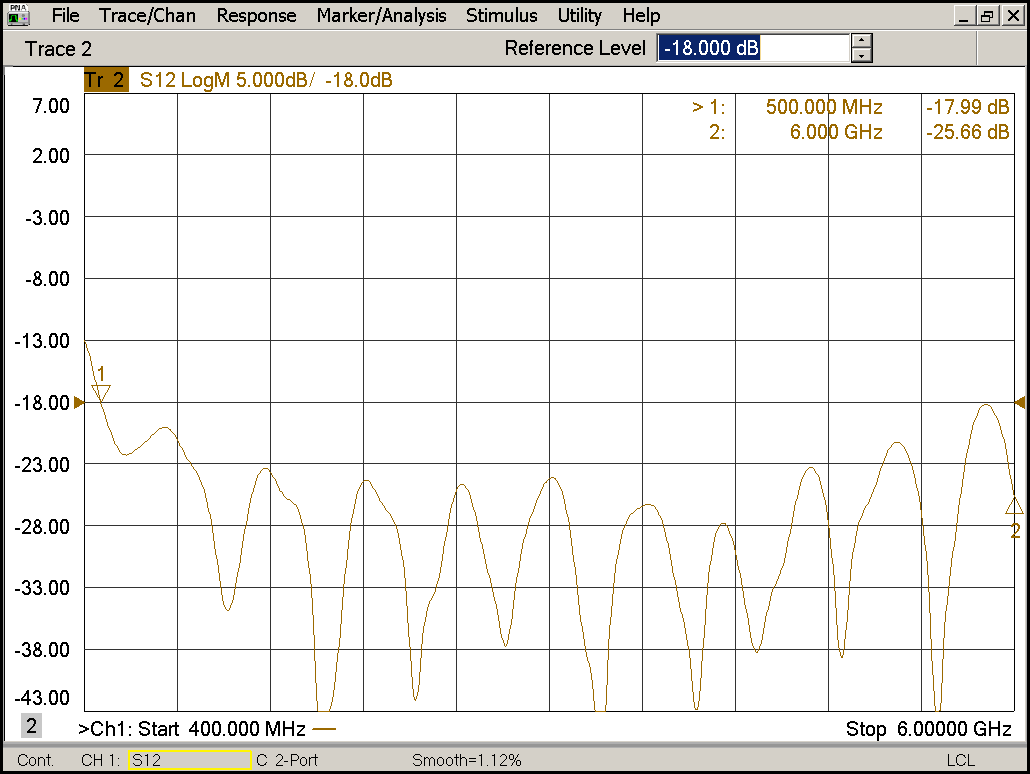The image size is (1030, 774).
Task: Select the Tr 2 trace label
Action: [106, 81]
